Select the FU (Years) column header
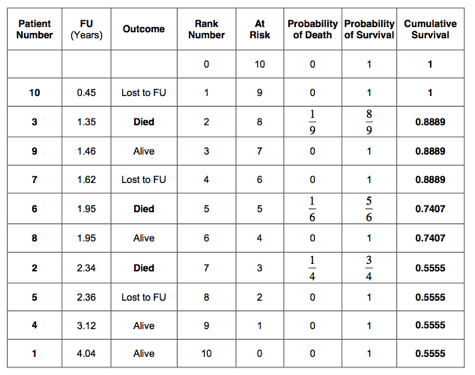Viewport: 475px width, 375px height. click(86, 29)
